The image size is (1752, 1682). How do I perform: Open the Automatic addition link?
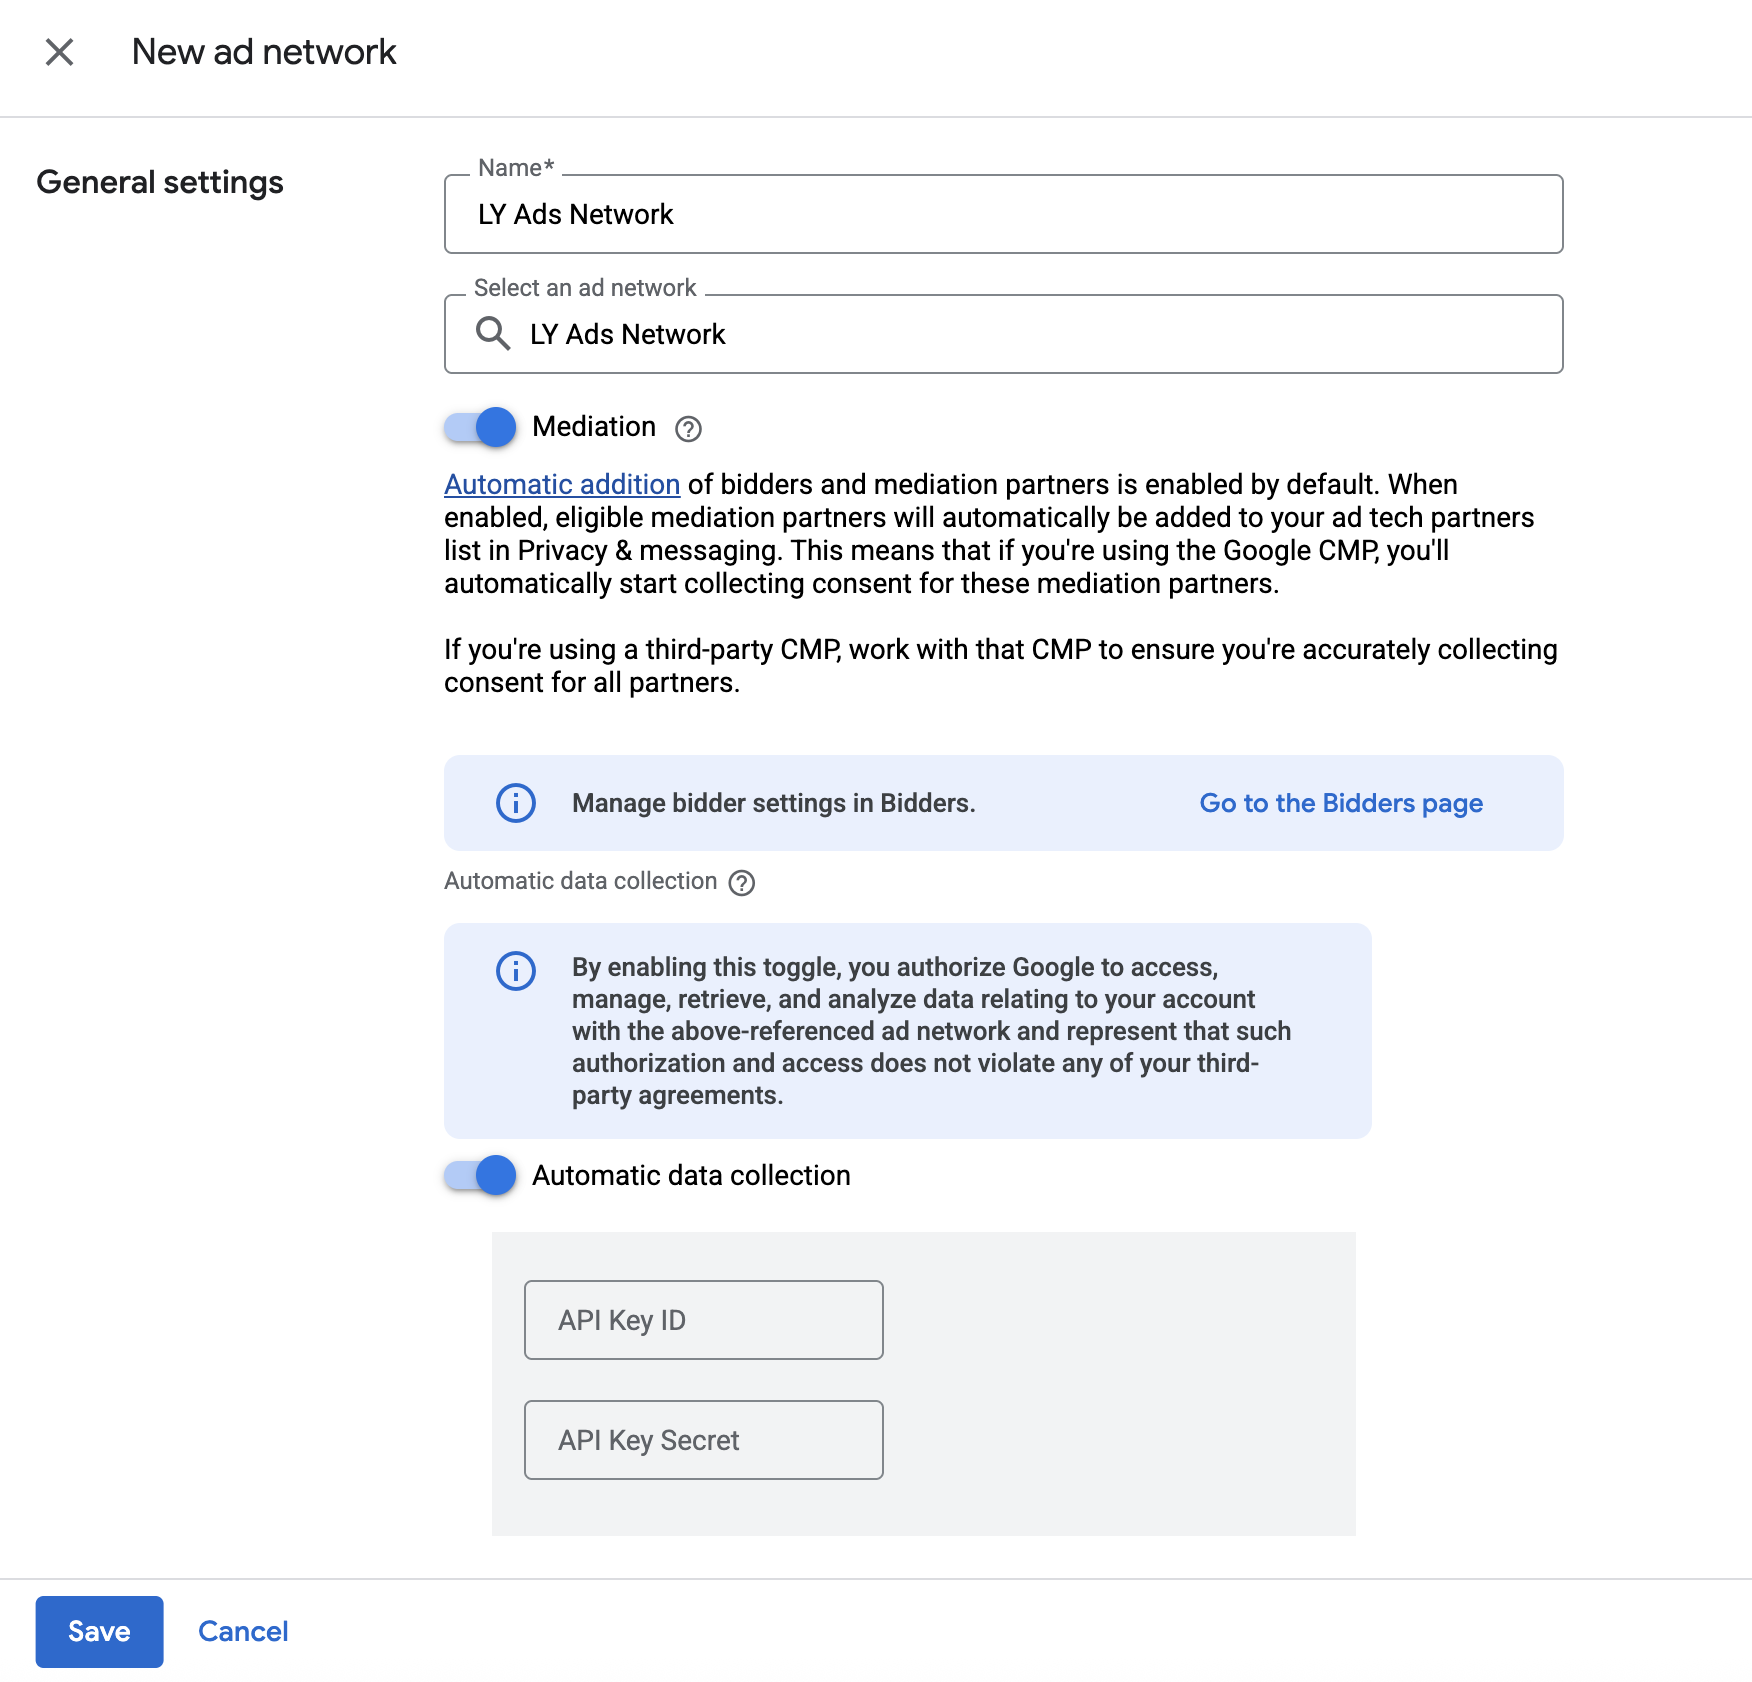tap(562, 484)
